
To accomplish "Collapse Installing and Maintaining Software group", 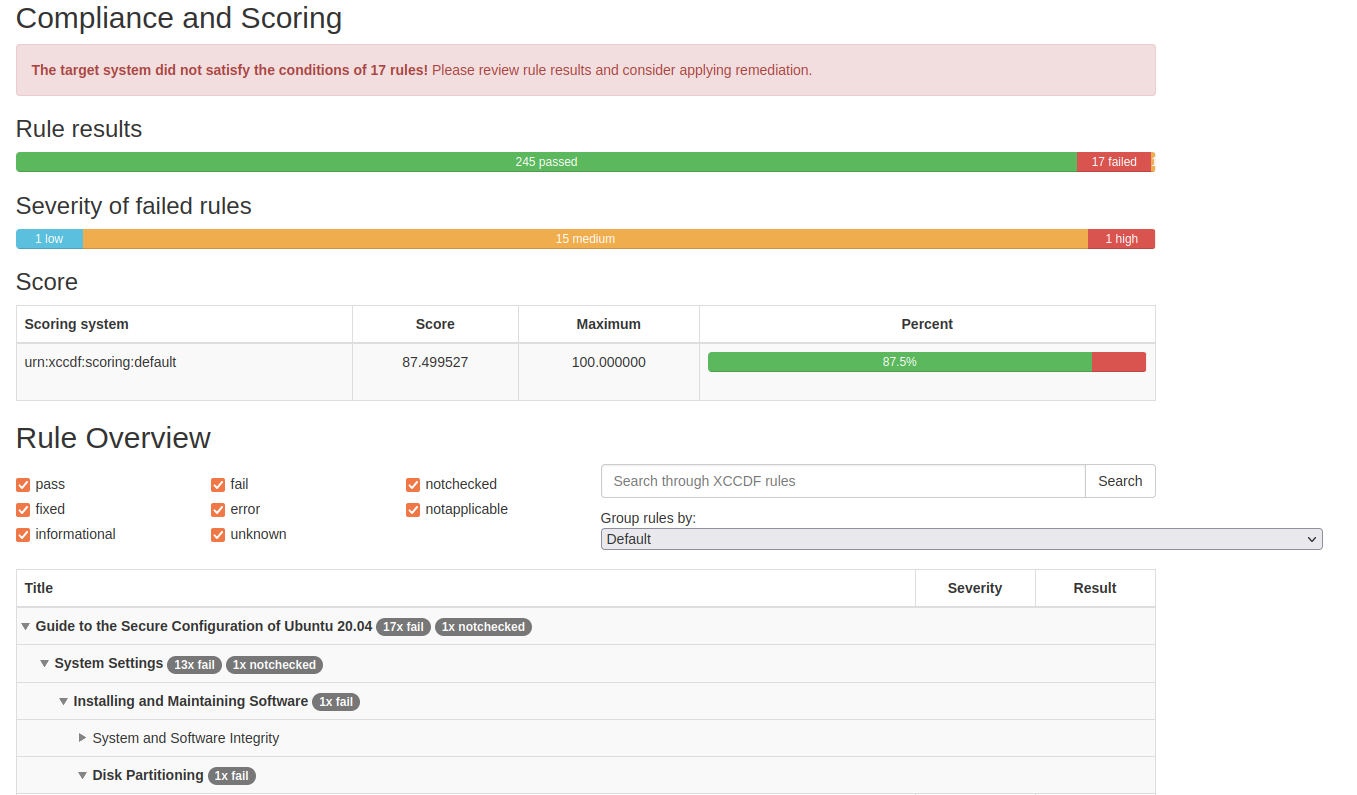I will point(63,702).
